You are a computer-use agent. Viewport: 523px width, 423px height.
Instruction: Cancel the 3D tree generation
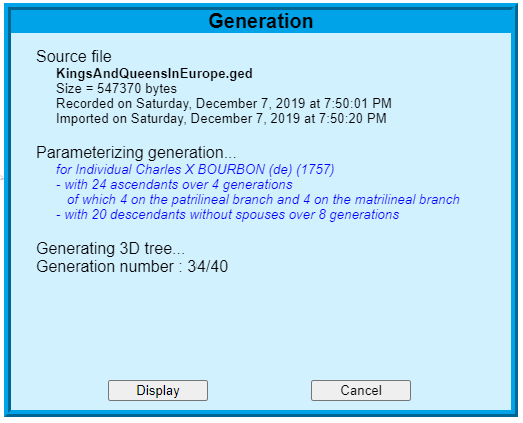coord(361,390)
